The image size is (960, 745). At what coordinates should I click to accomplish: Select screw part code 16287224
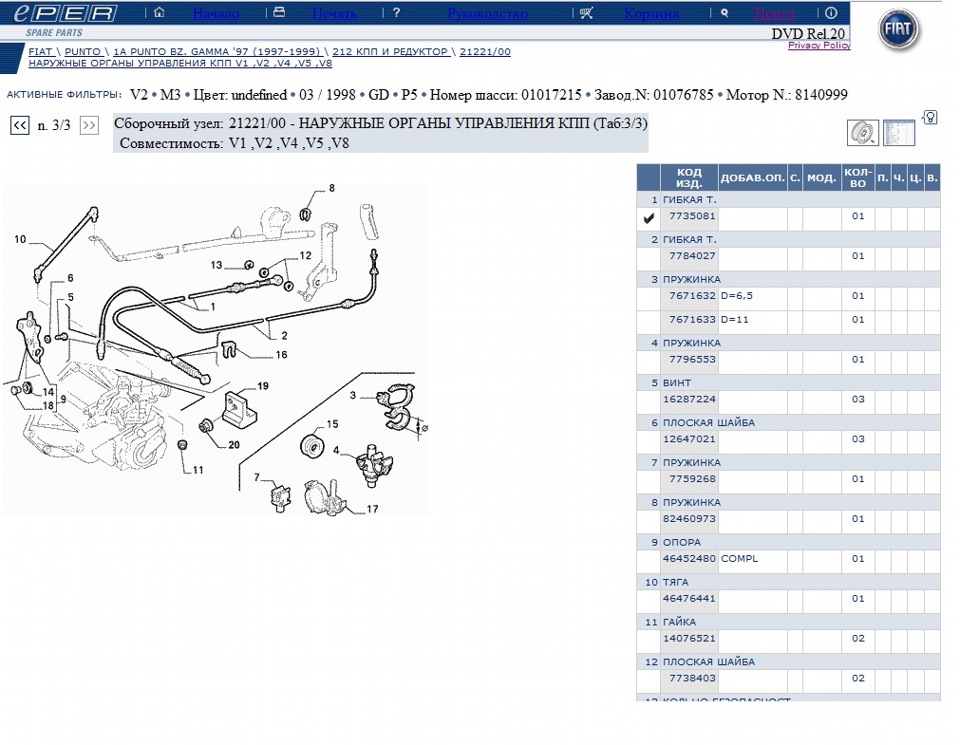pyautogui.click(x=689, y=399)
